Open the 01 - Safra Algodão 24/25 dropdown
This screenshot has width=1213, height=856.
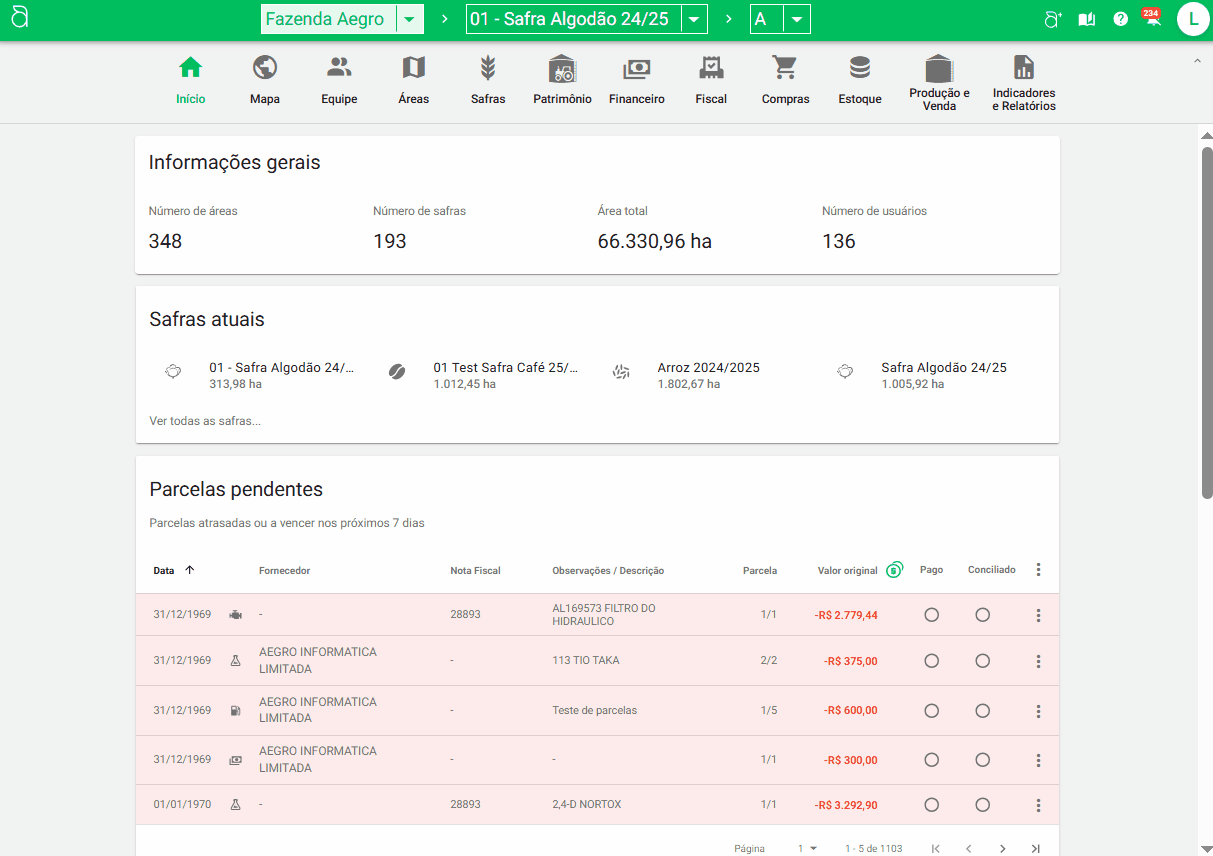pos(694,19)
